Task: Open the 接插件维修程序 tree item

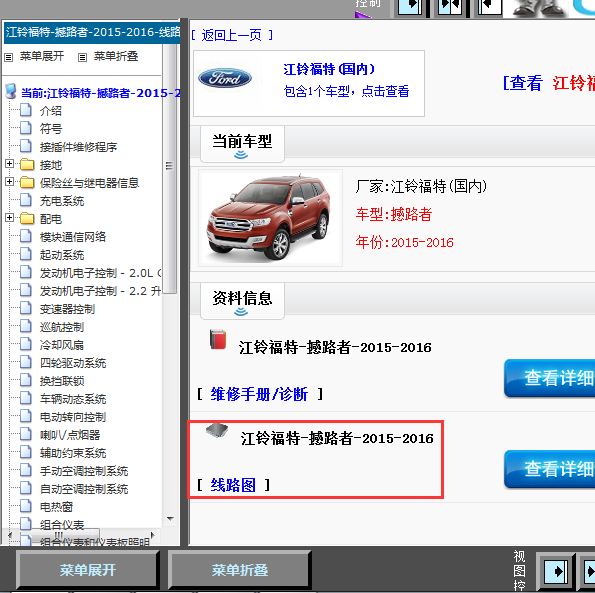Action: point(78,147)
